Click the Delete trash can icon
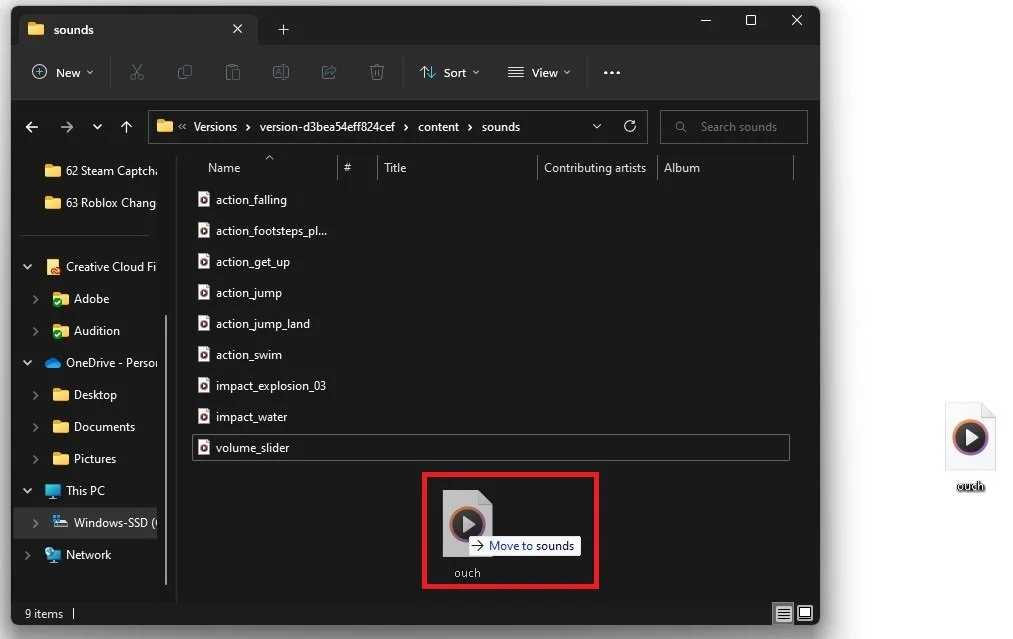The image size is (1013, 639). click(x=377, y=72)
